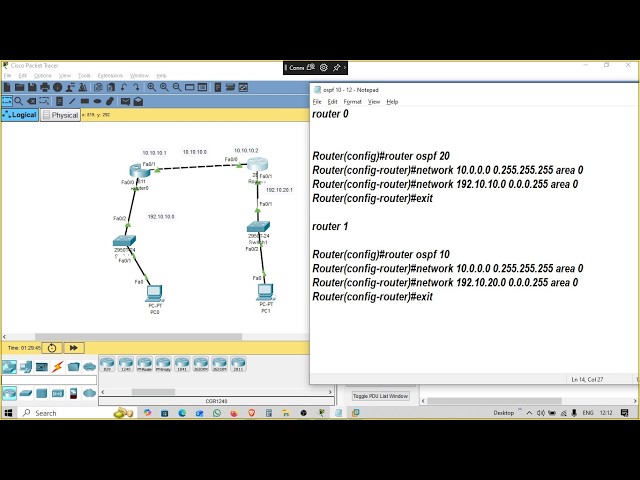This screenshot has width=640, height=480.
Task: Select the Connections lightning bolt category
Action: [x=57, y=367]
